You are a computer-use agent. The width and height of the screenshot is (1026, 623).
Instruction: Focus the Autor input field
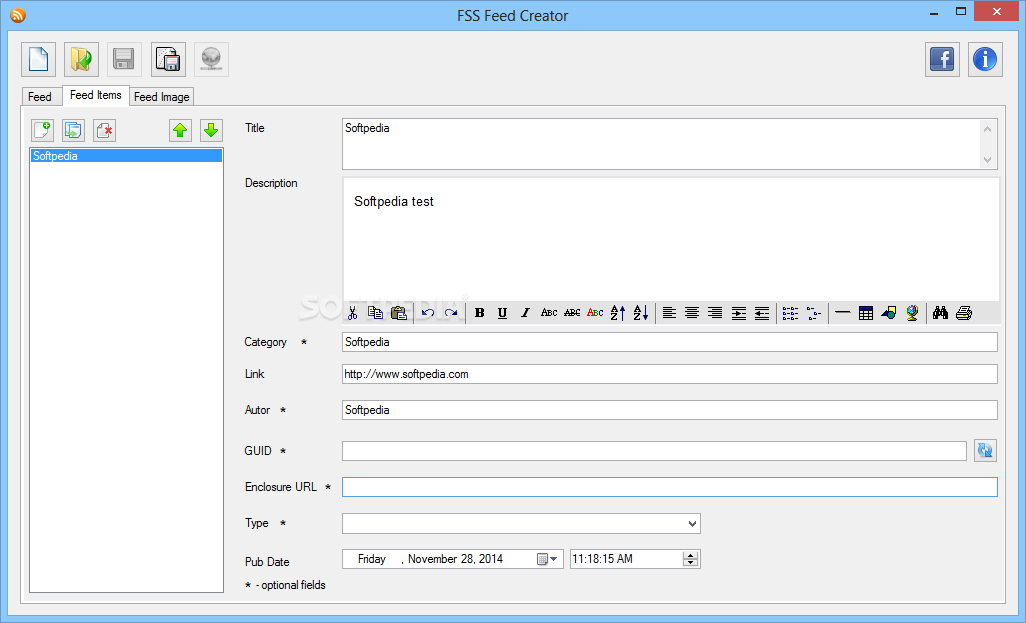tap(670, 410)
